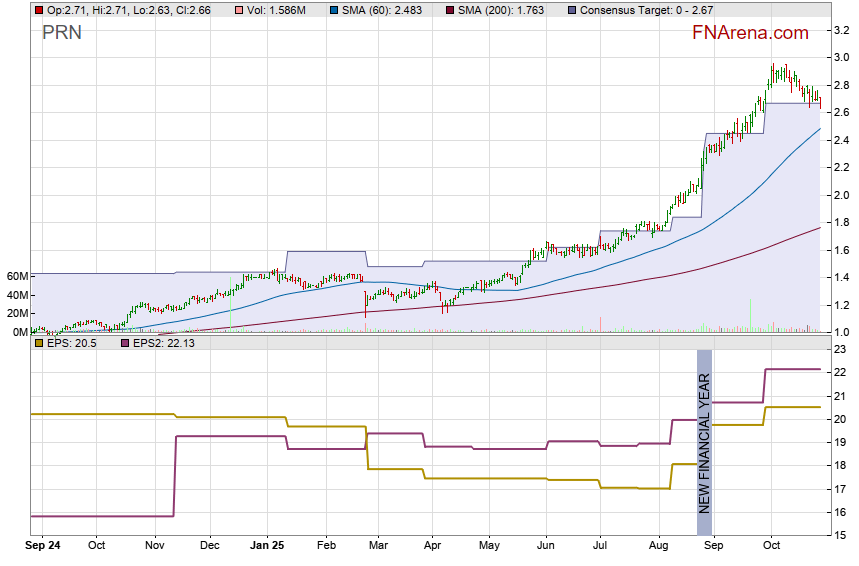Image resolution: width=859 pixels, height=566 pixels.
Task: Click the 3.2 price axis label
Action: [841, 32]
